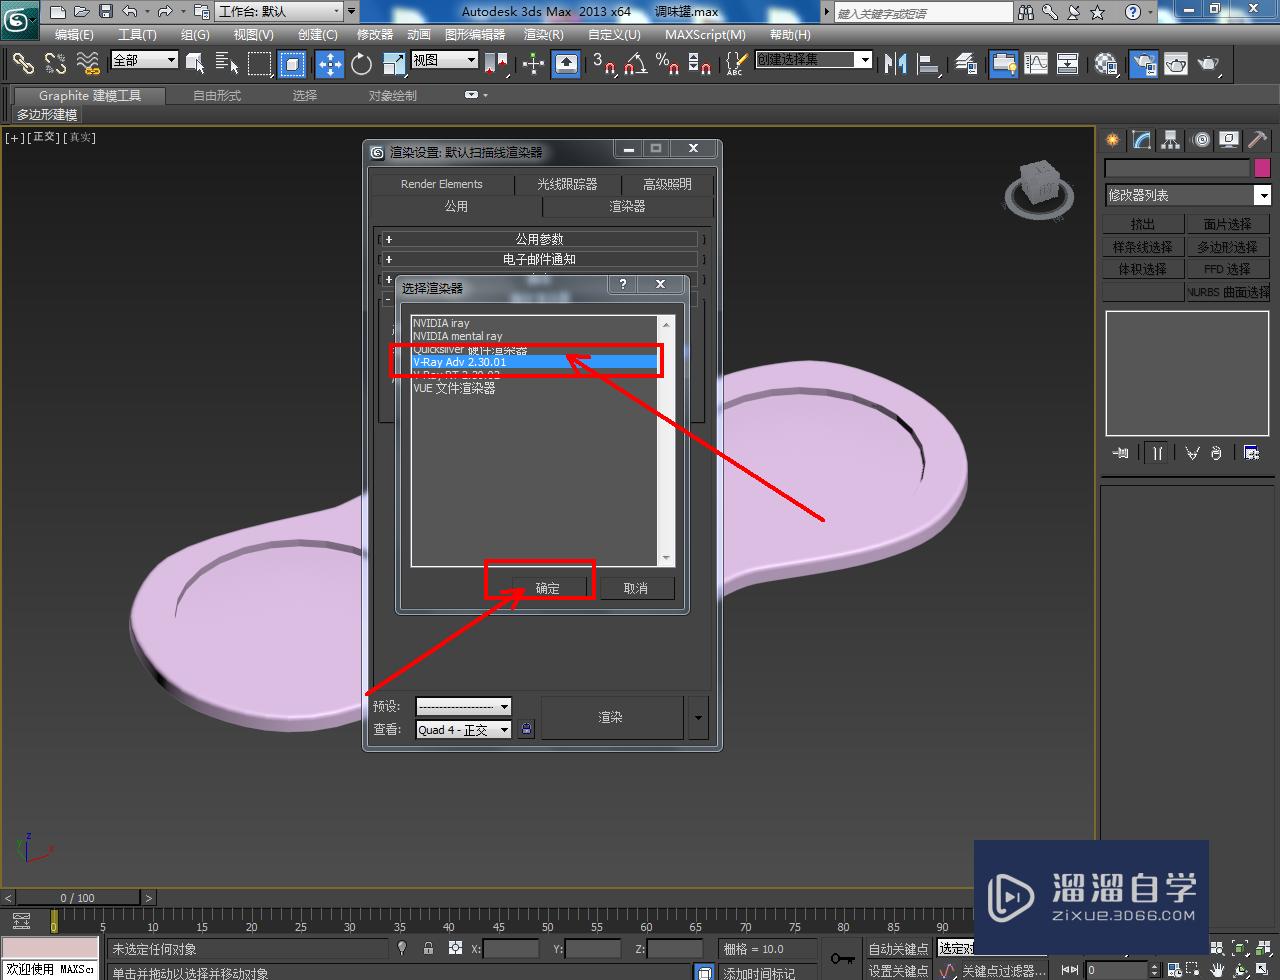
Task: Select the Link tool icon
Action: pyautogui.click(x=23, y=64)
